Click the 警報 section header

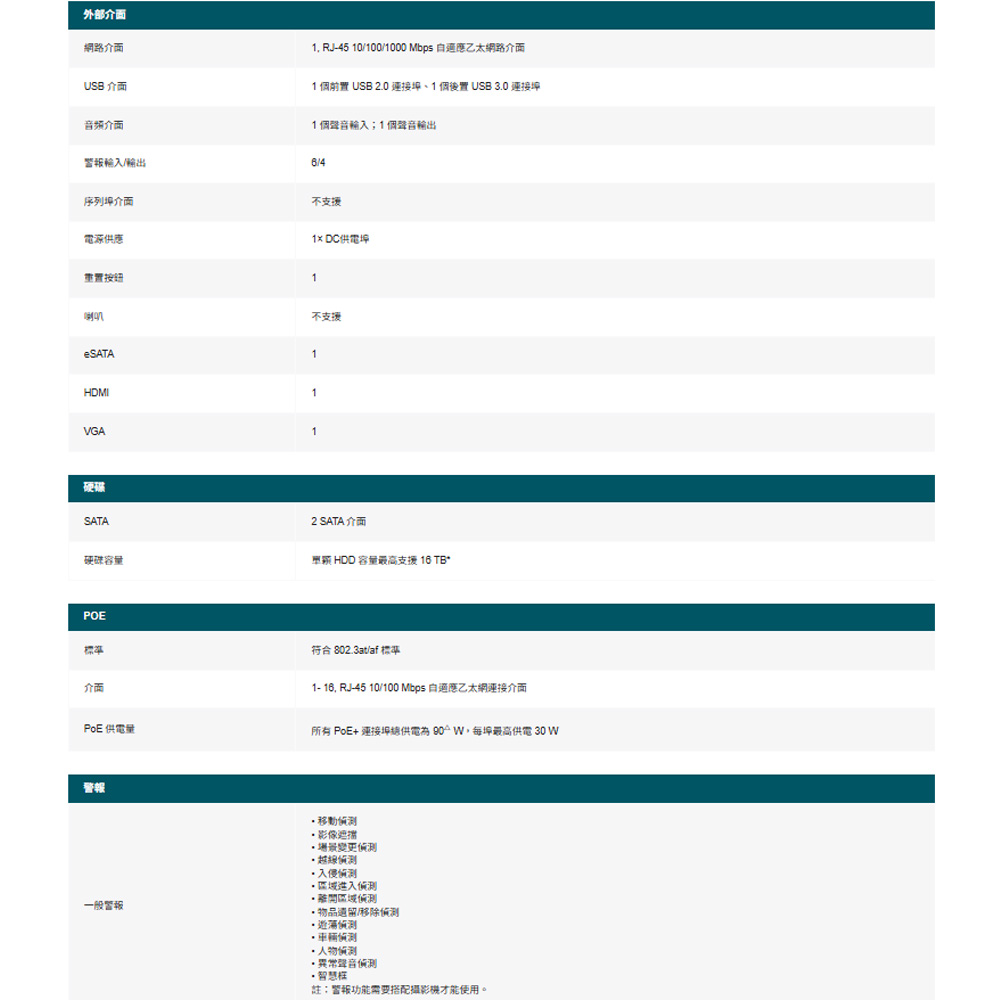click(x=501, y=788)
